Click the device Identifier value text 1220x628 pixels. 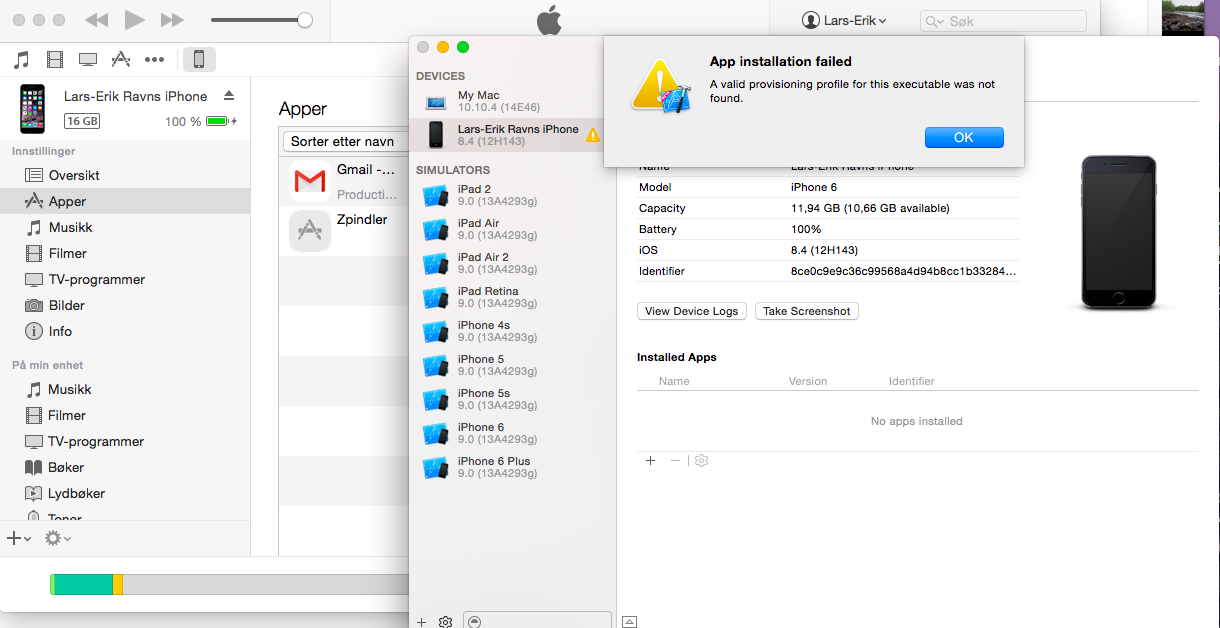click(904, 271)
